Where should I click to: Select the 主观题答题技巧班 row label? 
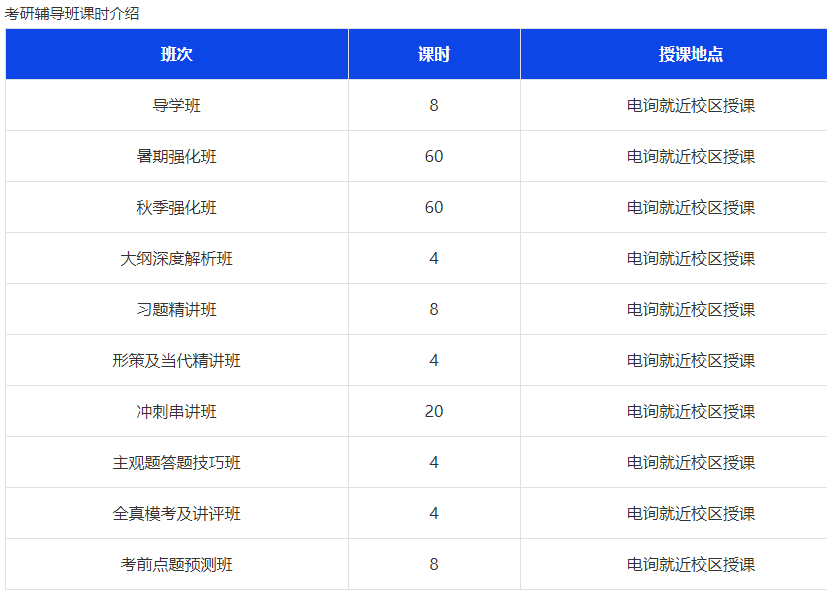pos(175,462)
